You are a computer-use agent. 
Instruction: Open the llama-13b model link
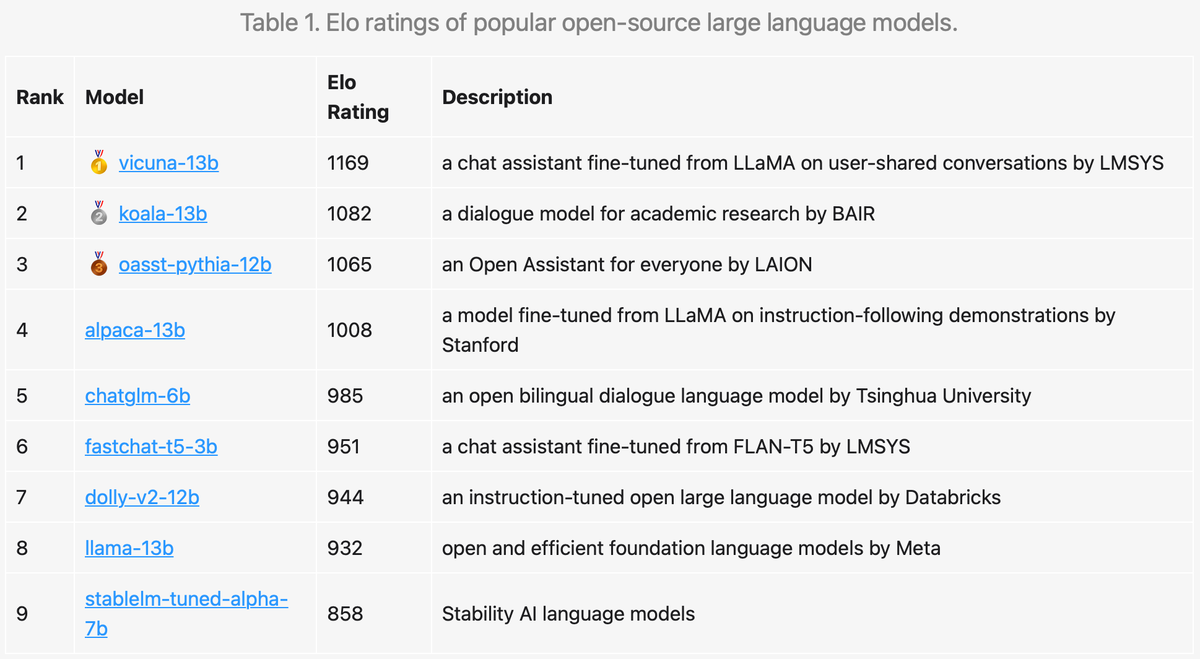(129, 548)
